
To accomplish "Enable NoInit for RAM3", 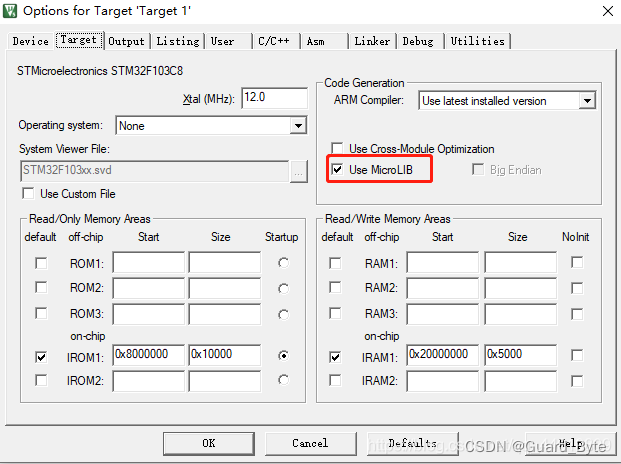I will tap(577, 314).
